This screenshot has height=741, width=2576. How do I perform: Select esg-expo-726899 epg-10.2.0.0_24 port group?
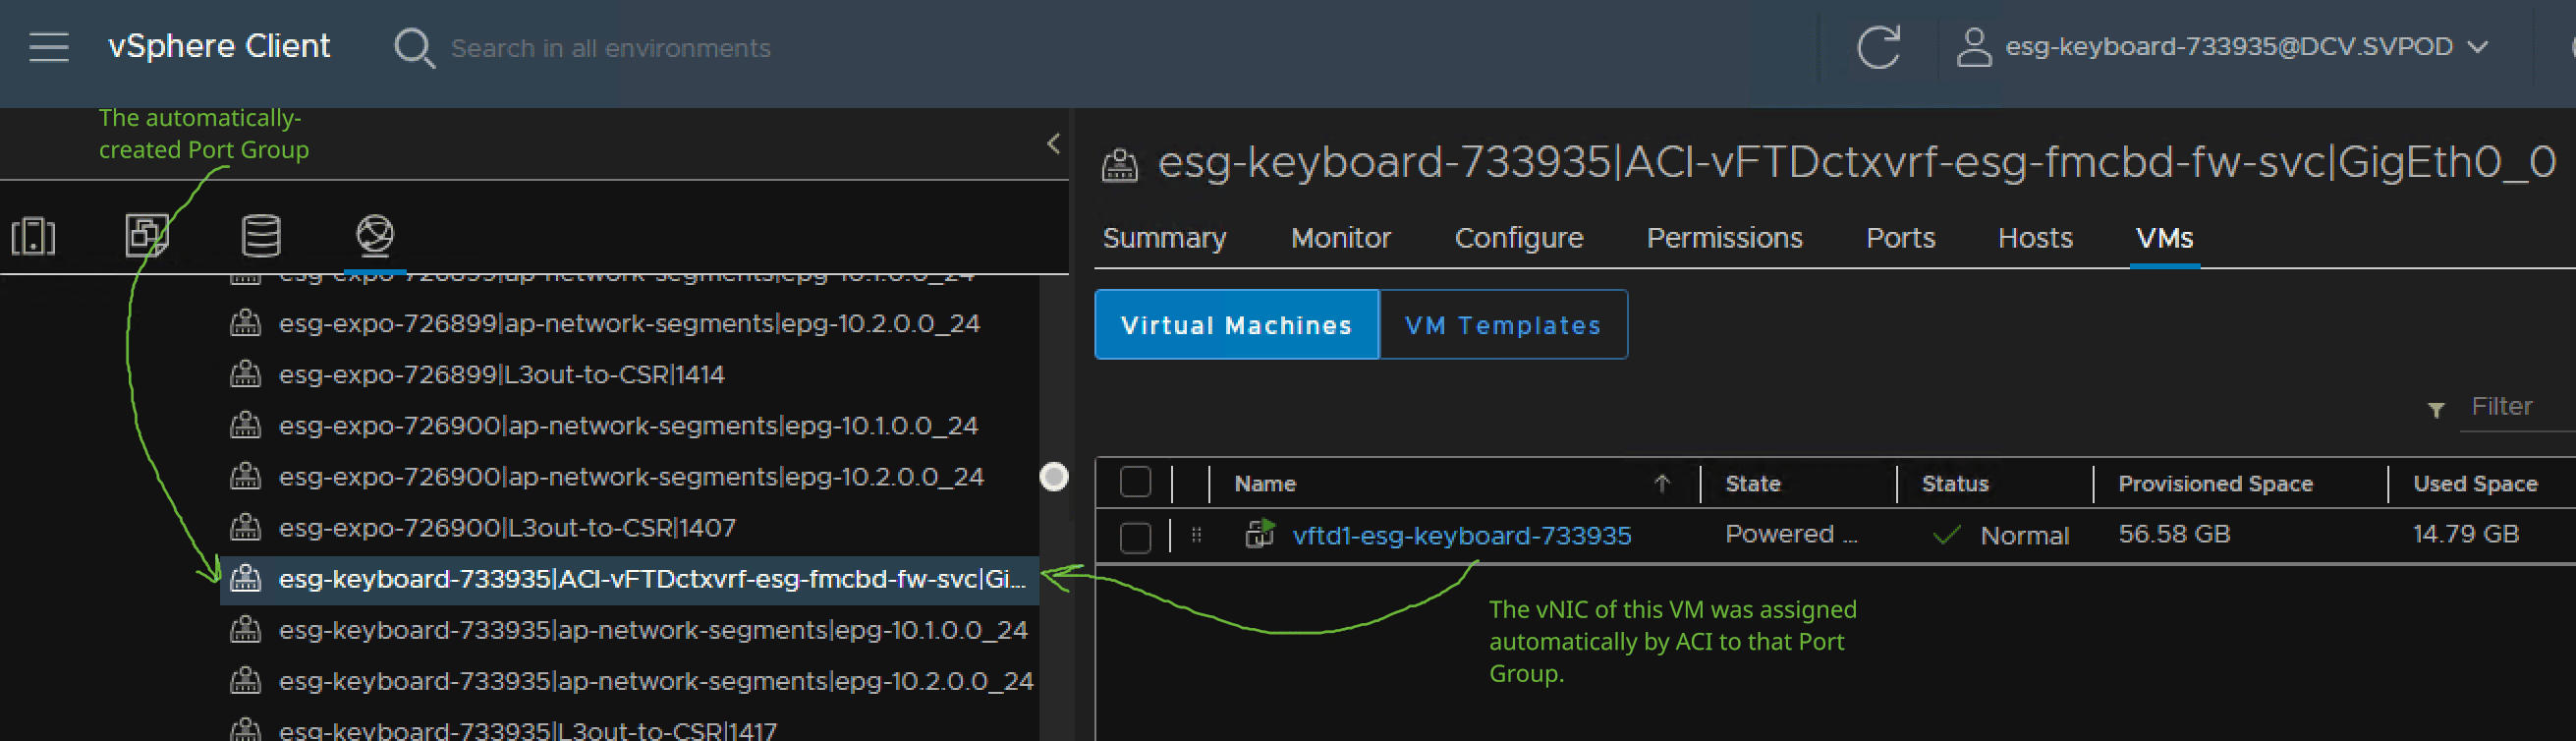click(629, 323)
